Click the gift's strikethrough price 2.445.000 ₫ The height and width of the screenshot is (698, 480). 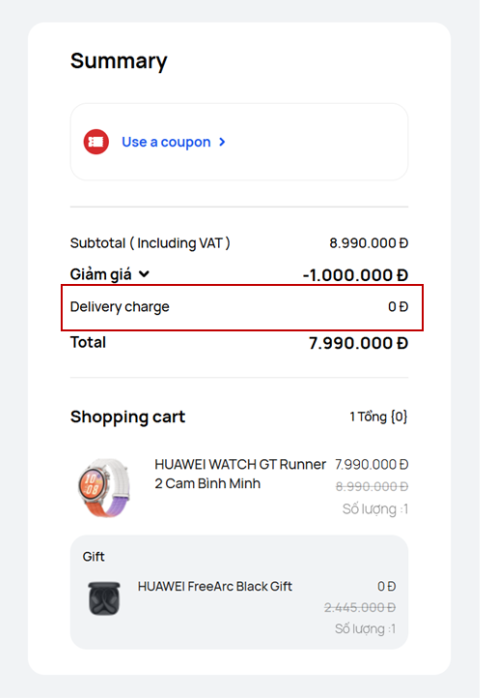point(360,607)
